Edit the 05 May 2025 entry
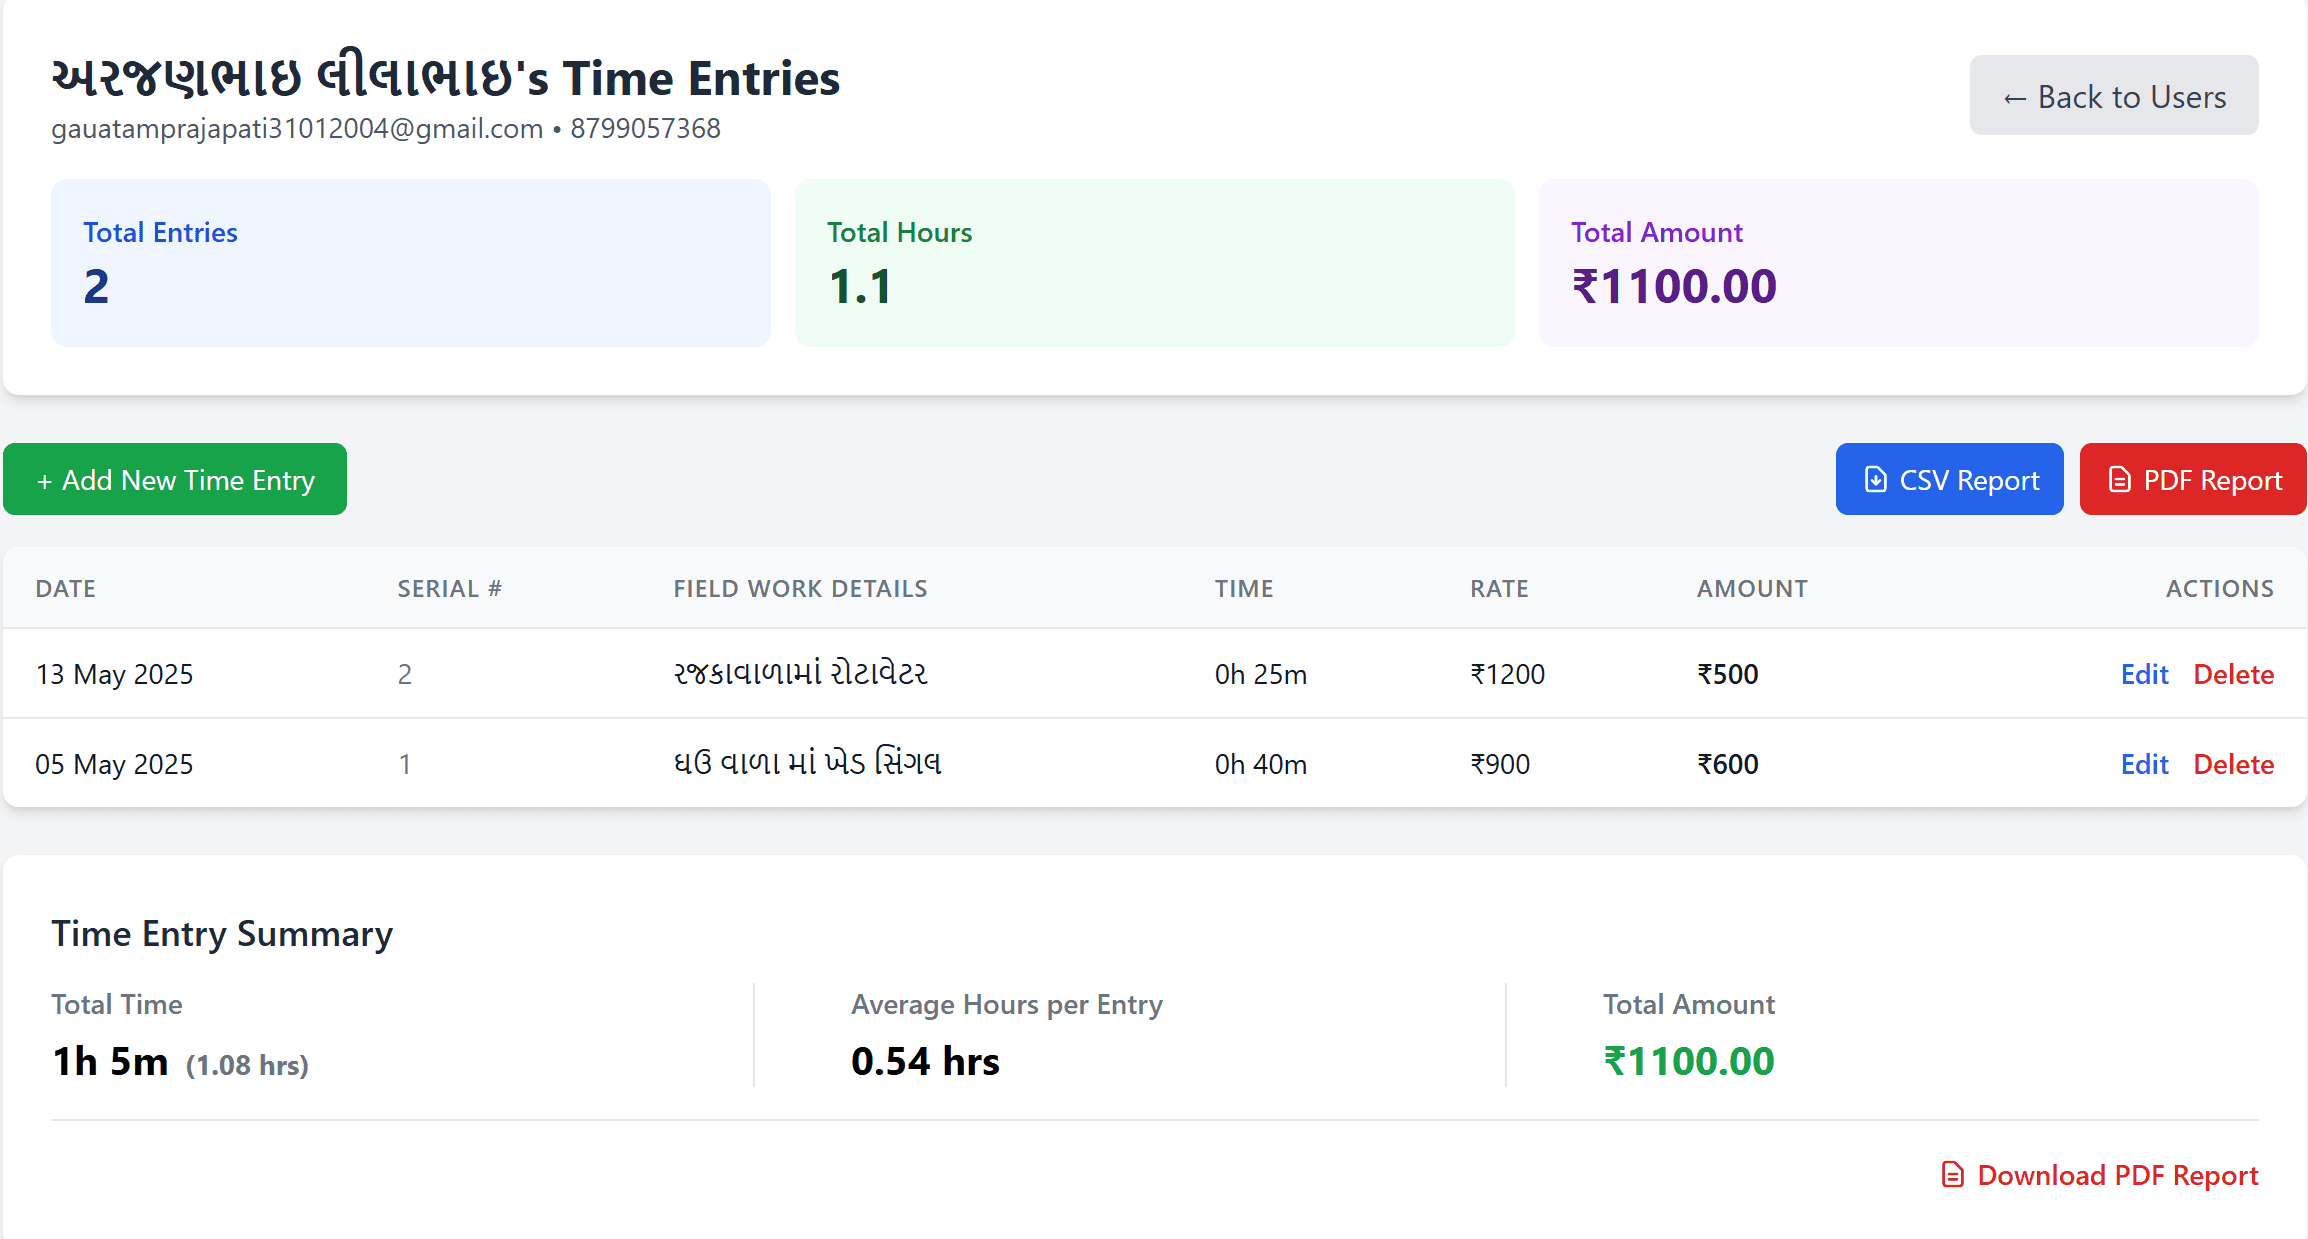 2144,764
